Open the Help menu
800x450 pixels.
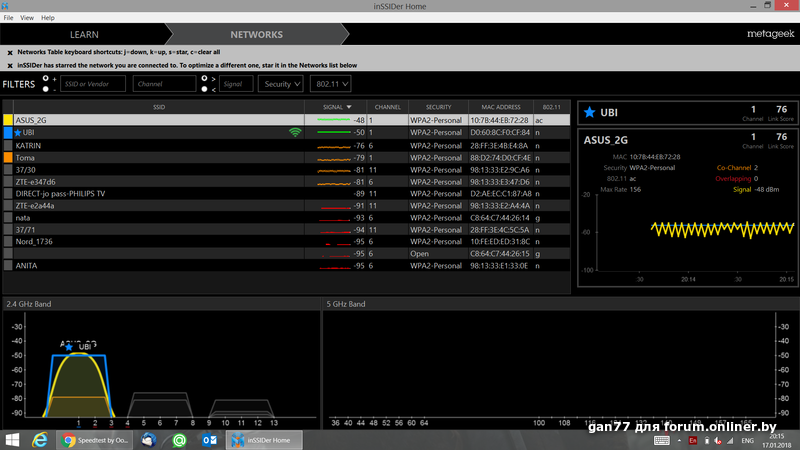47,18
